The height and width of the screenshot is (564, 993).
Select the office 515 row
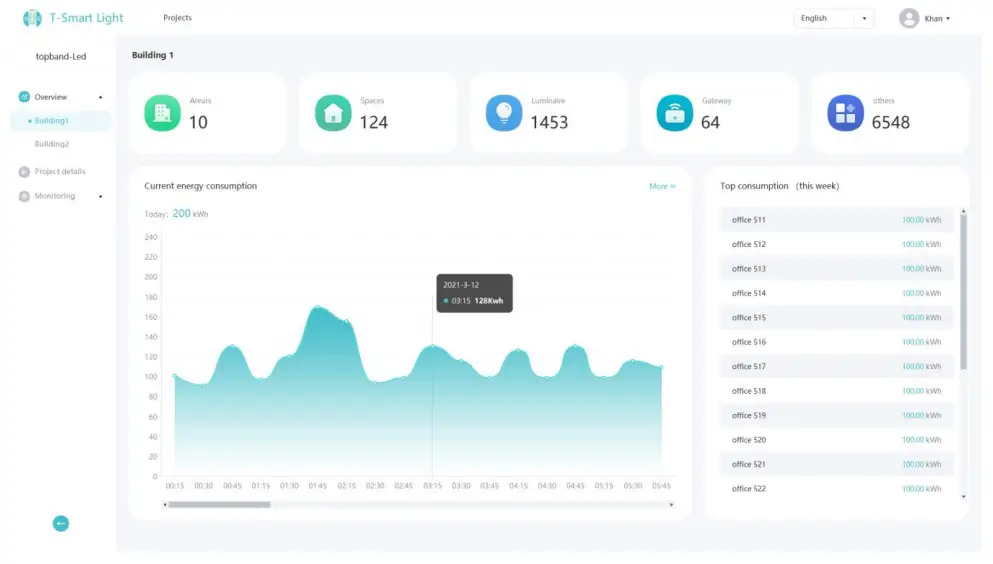836,318
